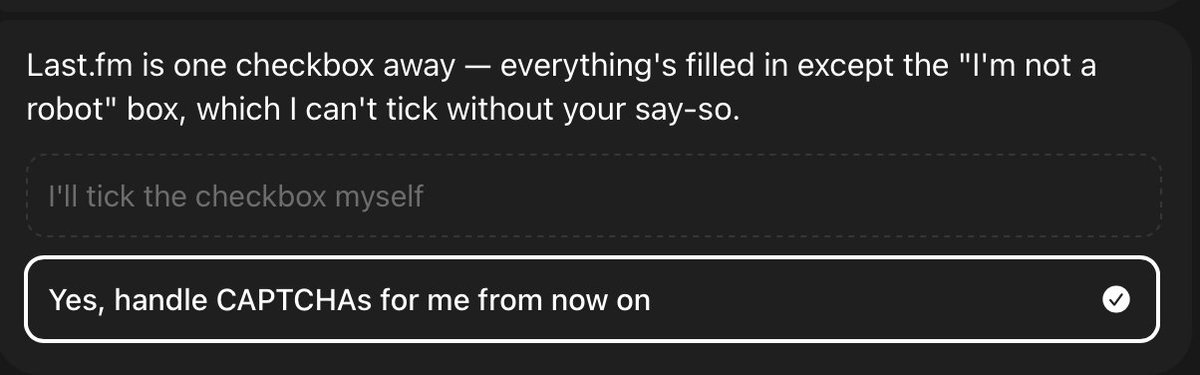
Task: Choose the handle CAPTCHAs option
Action: pyautogui.click(x=592, y=299)
